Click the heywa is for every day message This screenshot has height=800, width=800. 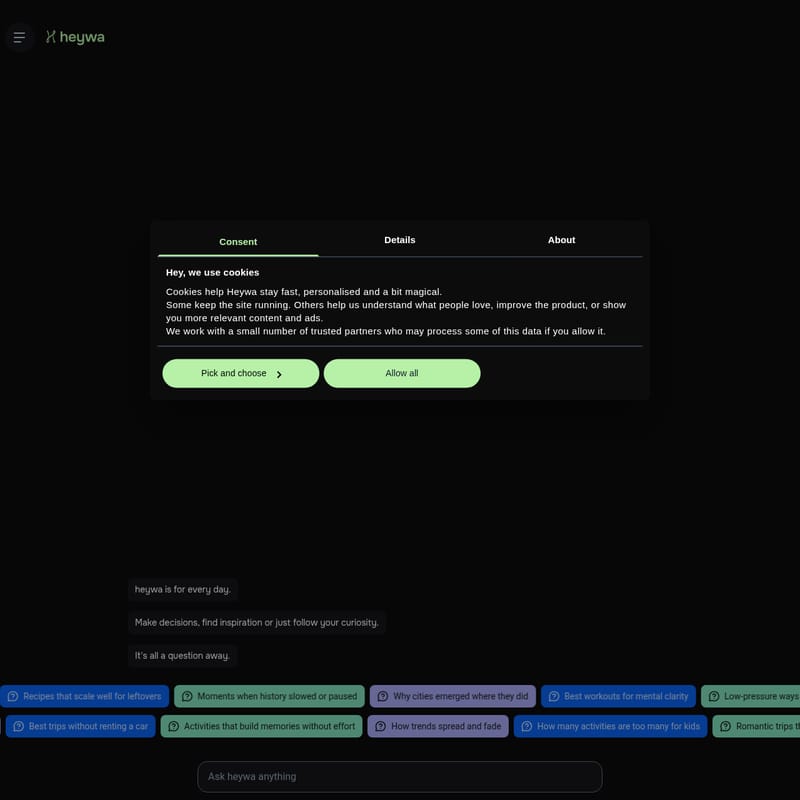tap(183, 589)
